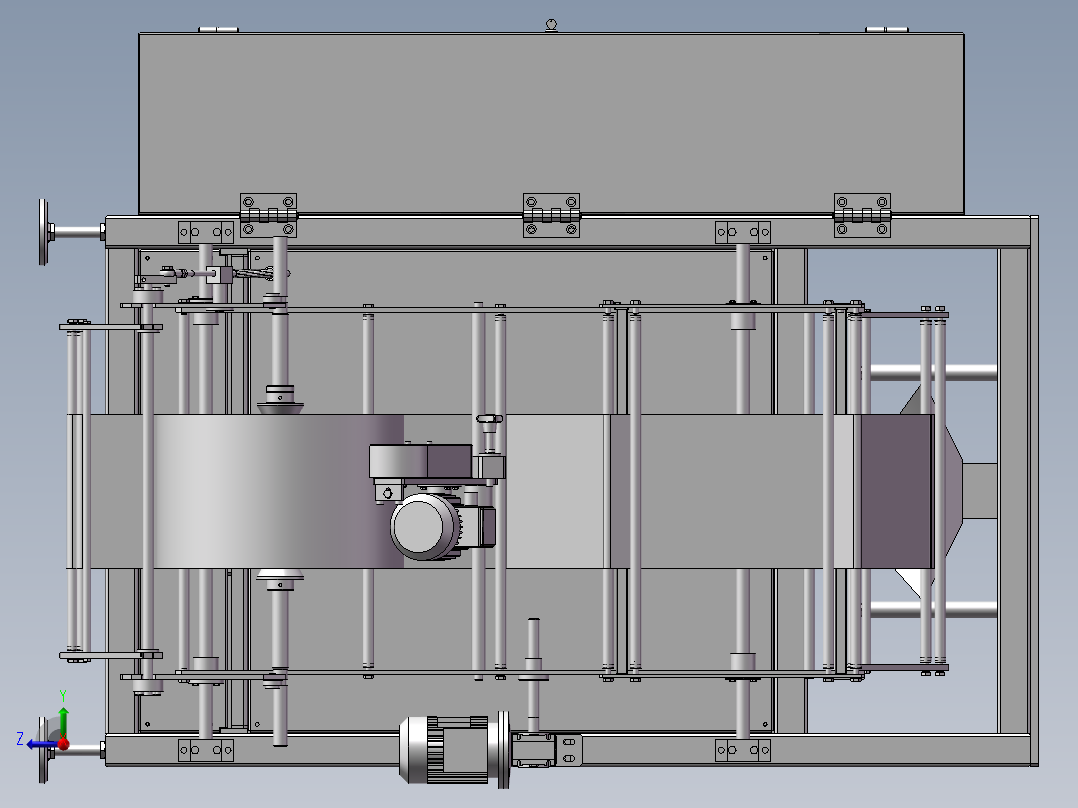Select the top-right four-hole mounting bracket
The image size is (1078, 808).
tap(742, 232)
